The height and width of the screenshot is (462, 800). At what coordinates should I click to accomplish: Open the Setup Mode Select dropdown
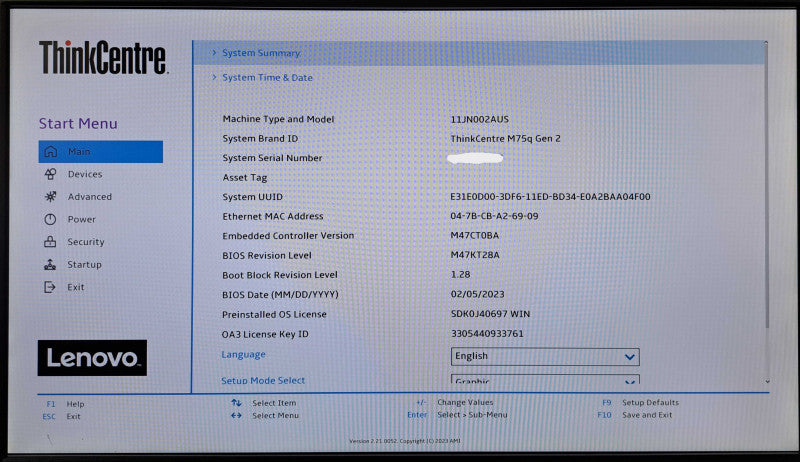pos(545,379)
